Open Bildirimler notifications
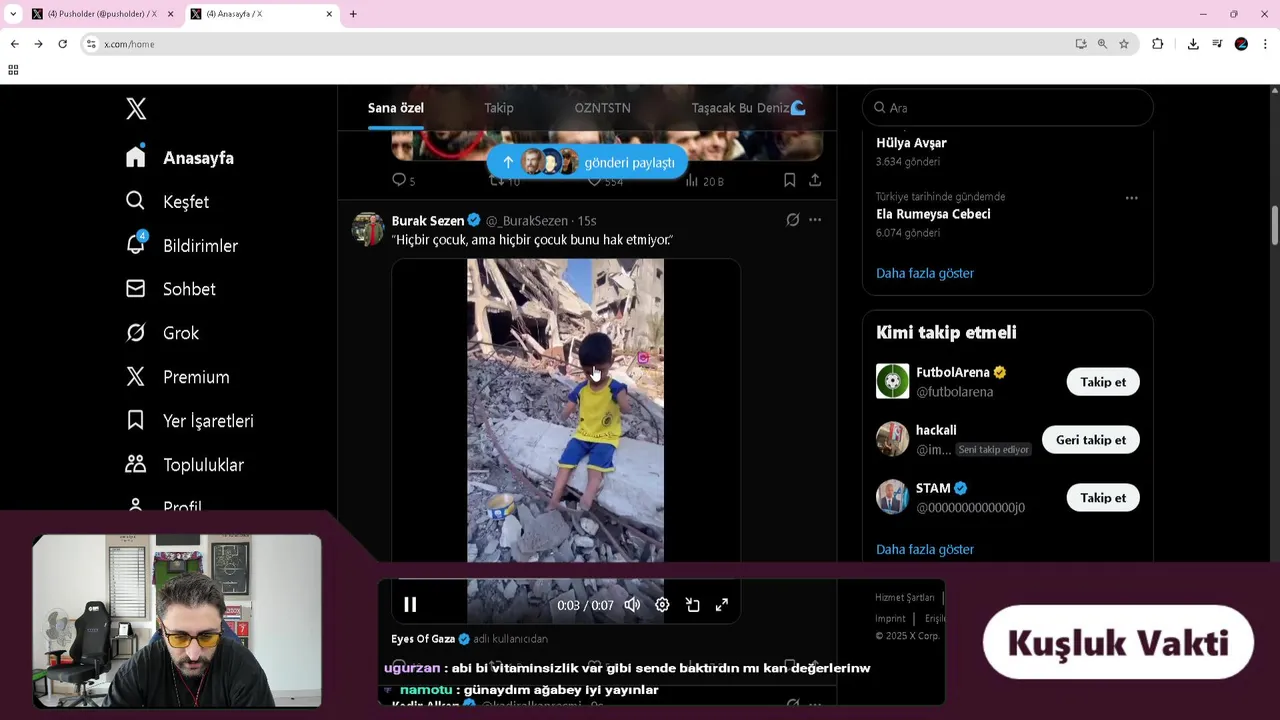Screen dimensions: 1280x720 point(182,246)
